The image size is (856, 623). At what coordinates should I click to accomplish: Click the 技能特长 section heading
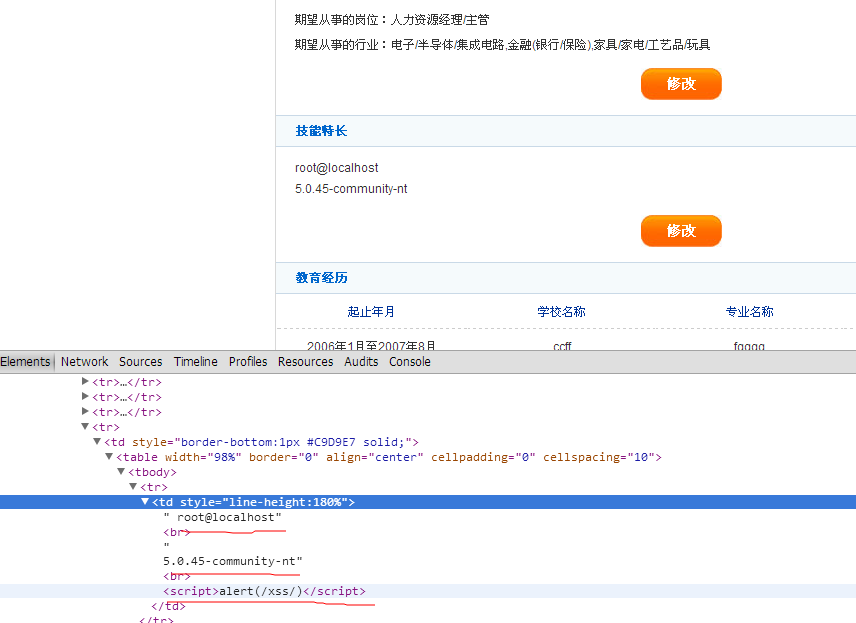click(321, 130)
